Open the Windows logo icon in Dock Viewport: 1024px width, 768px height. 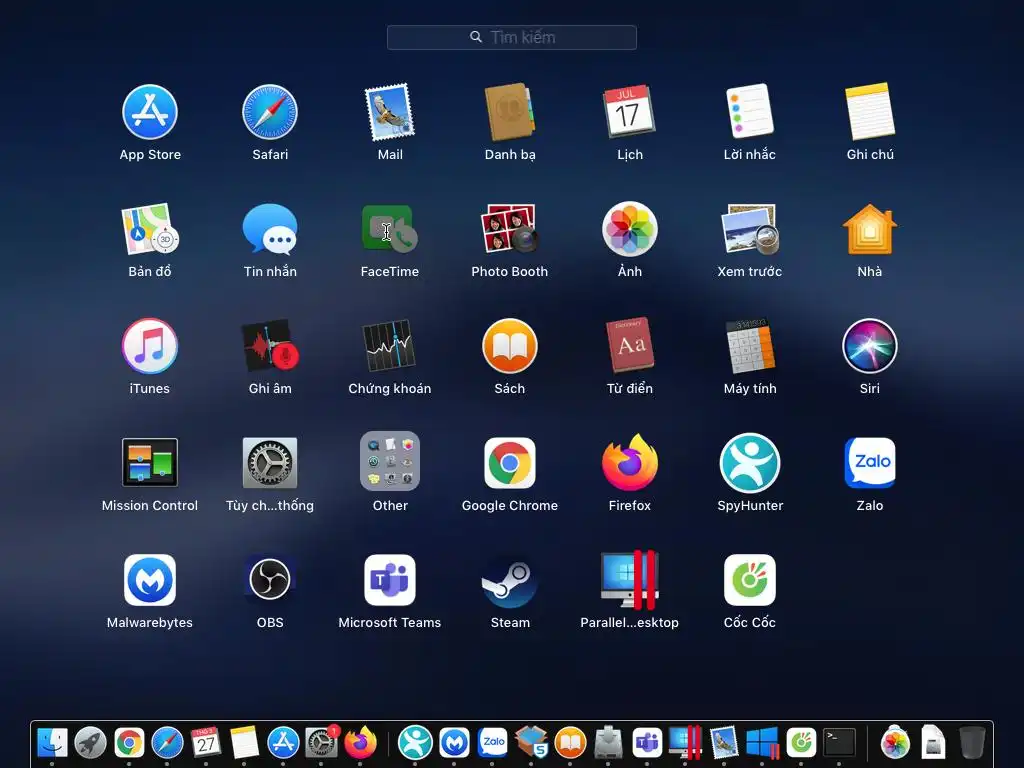762,743
